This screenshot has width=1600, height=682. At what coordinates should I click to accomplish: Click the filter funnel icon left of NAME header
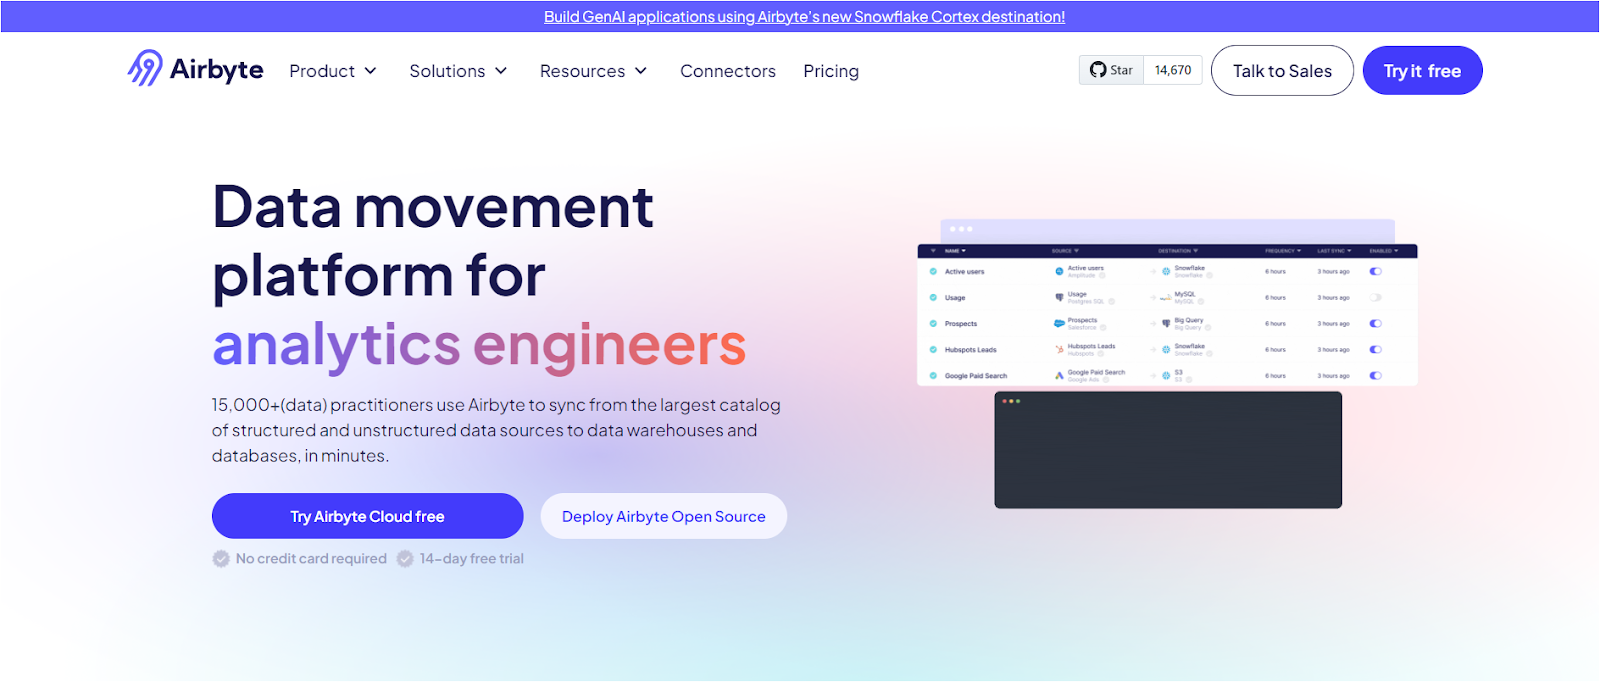click(933, 251)
